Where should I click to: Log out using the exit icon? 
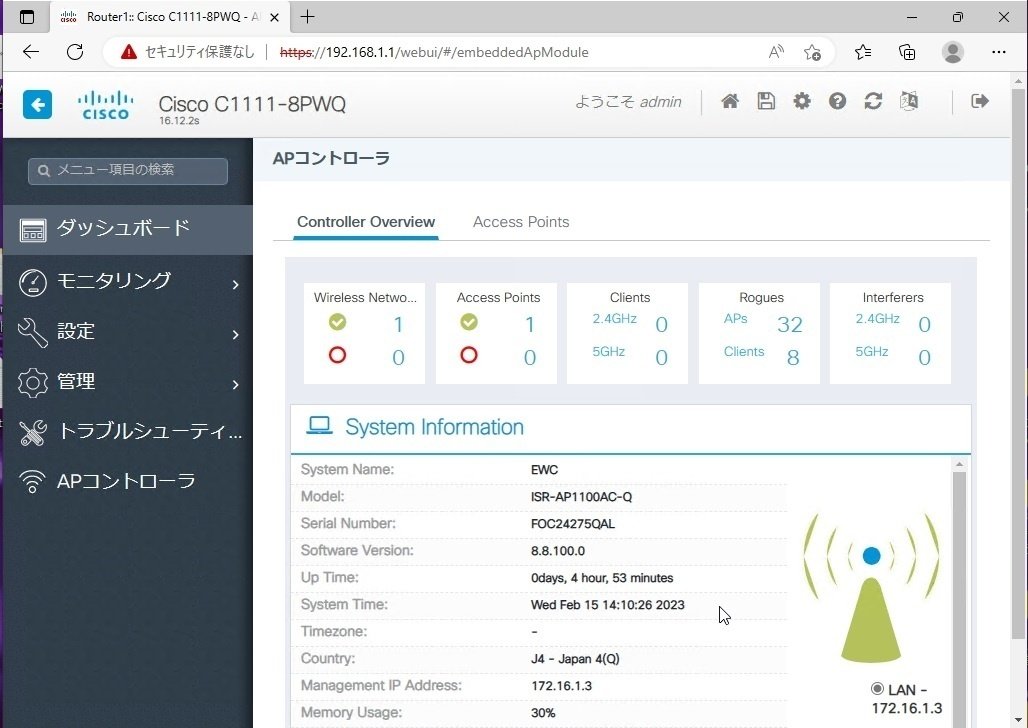(979, 101)
